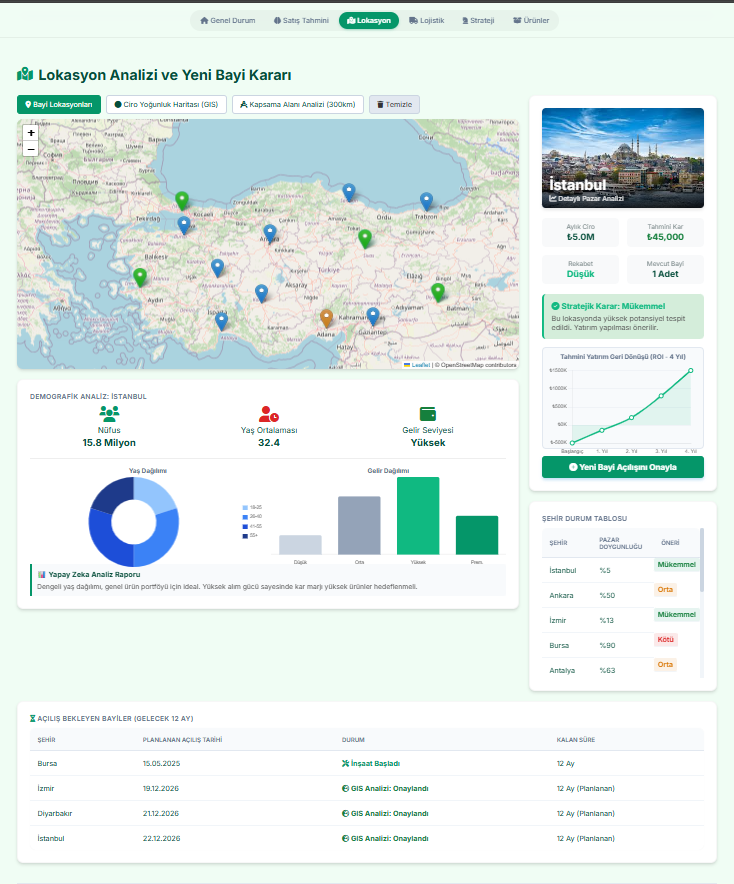734x884 pixels.
Task: Click the Orta income bar
Action: pyautogui.click(x=359, y=525)
